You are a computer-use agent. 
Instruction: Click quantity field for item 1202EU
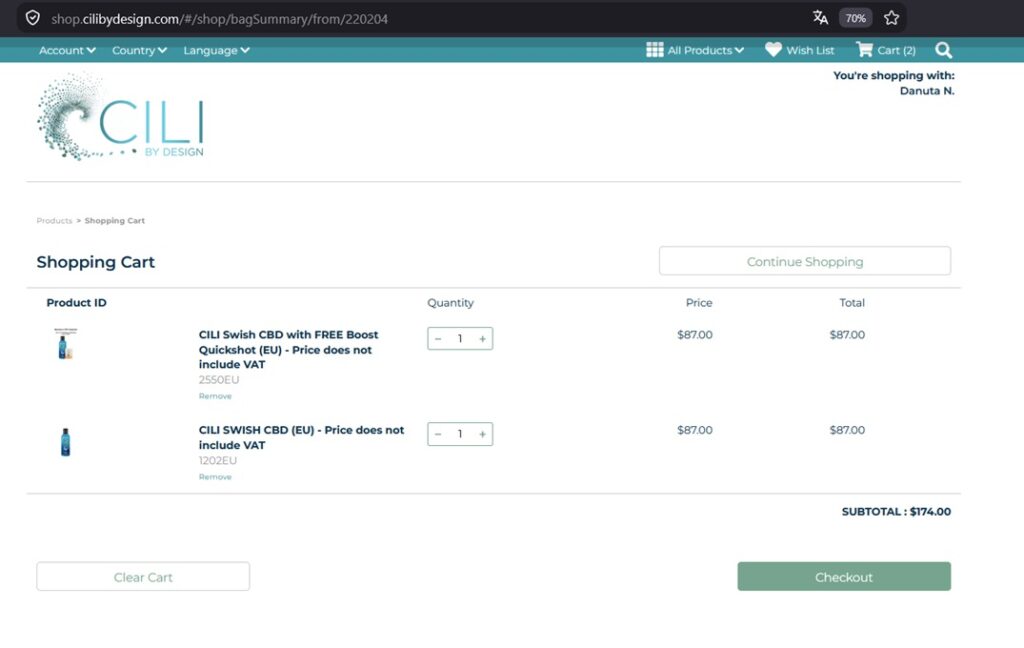pos(460,434)
